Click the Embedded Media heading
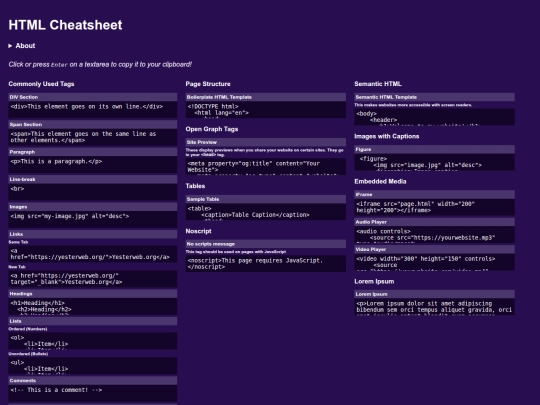Screen dimensions: 540x405 (x=380, y=181)
